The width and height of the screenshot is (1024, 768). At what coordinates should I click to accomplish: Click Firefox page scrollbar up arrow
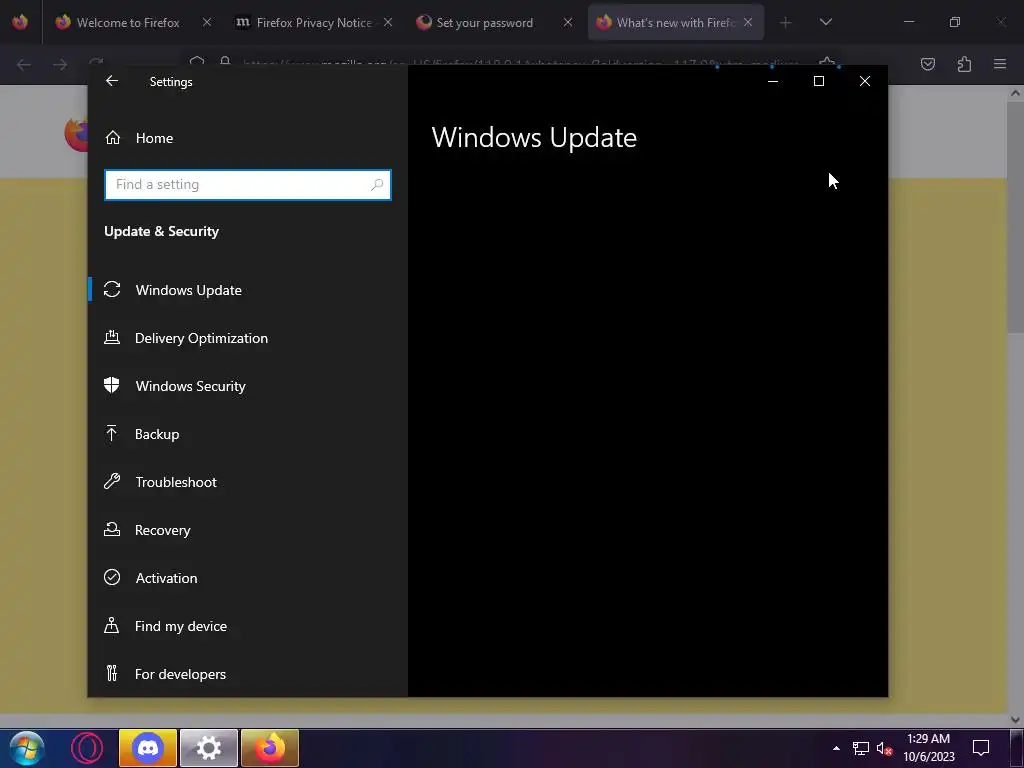(x=1015, y=93)
